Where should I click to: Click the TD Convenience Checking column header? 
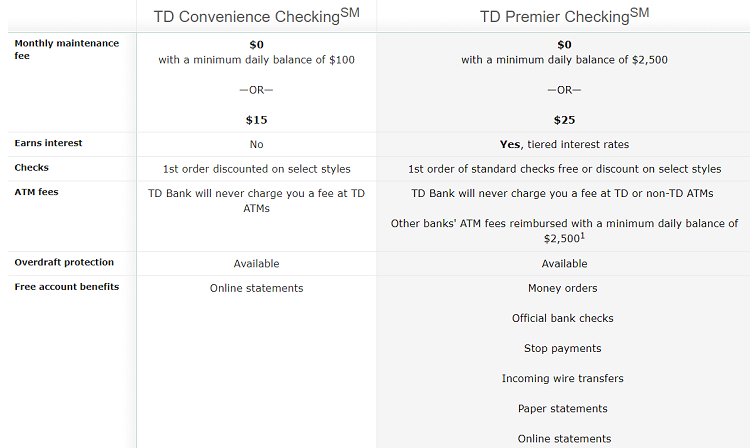256,16
